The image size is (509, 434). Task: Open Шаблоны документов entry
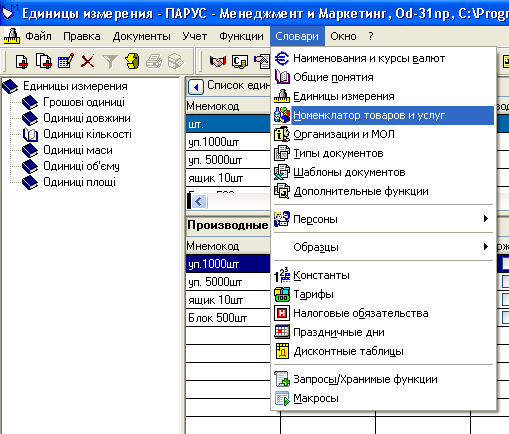[383, 172]
